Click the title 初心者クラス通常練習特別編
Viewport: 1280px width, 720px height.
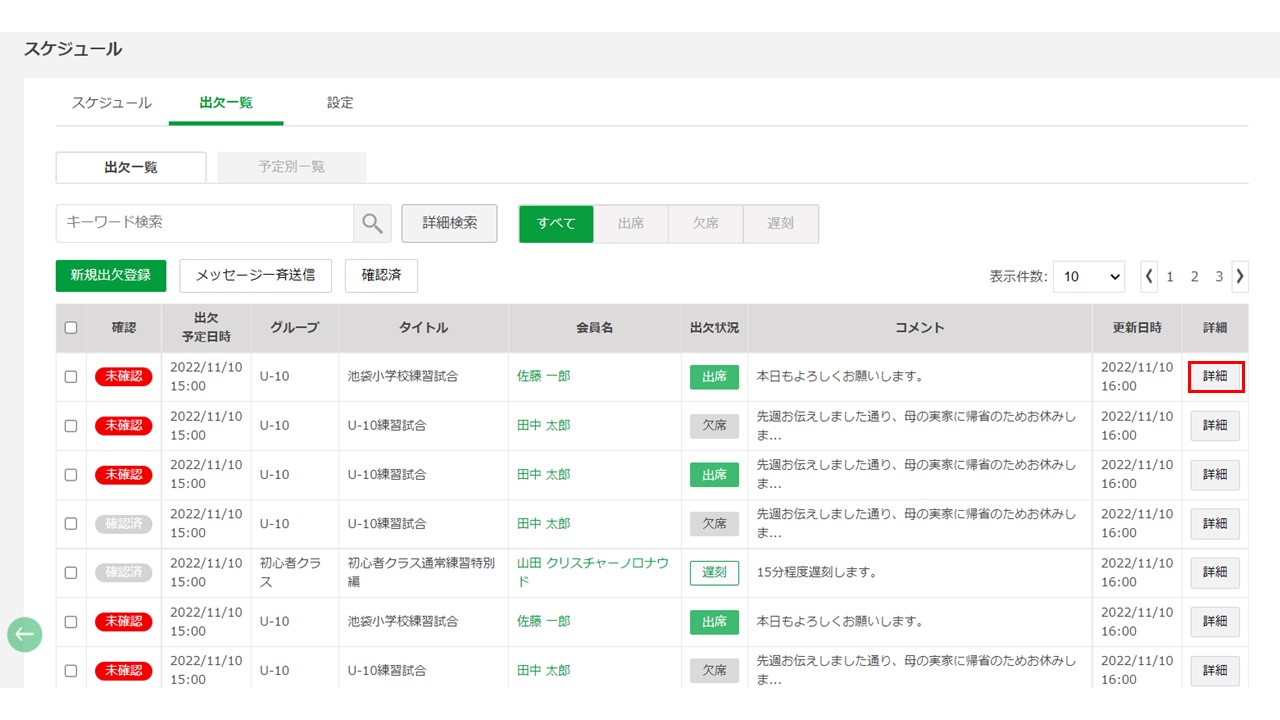[x=421, y=573]
